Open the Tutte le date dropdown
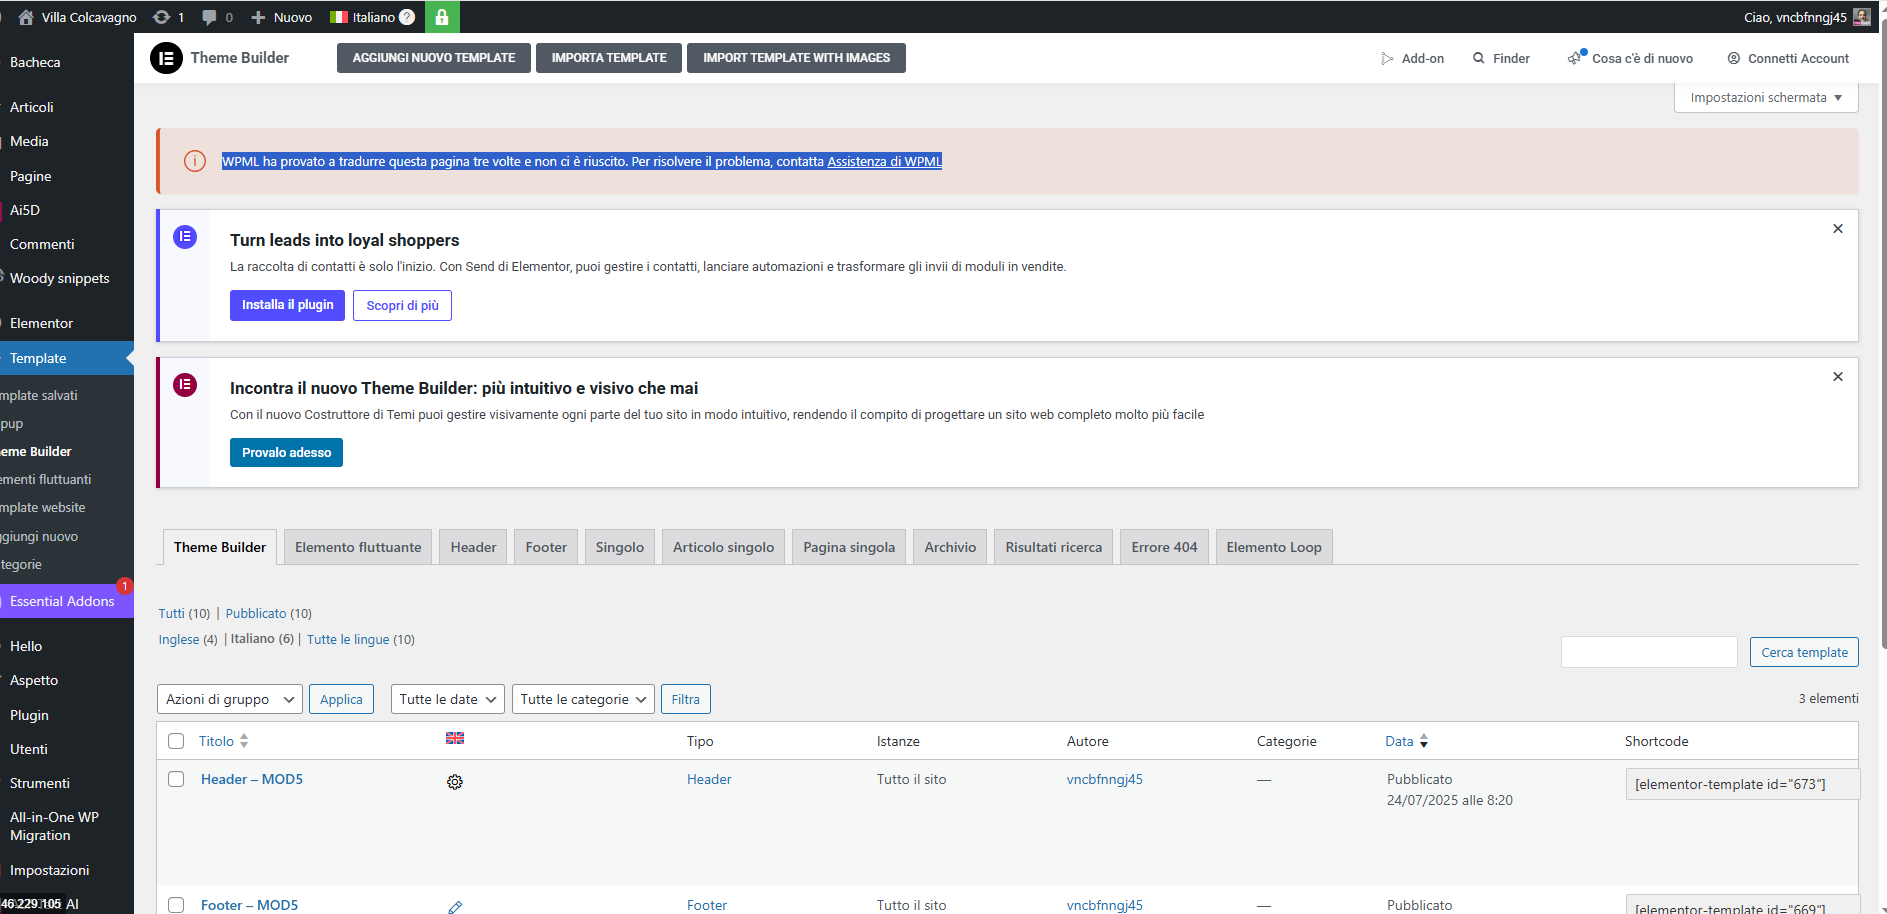 click(448, 699)
